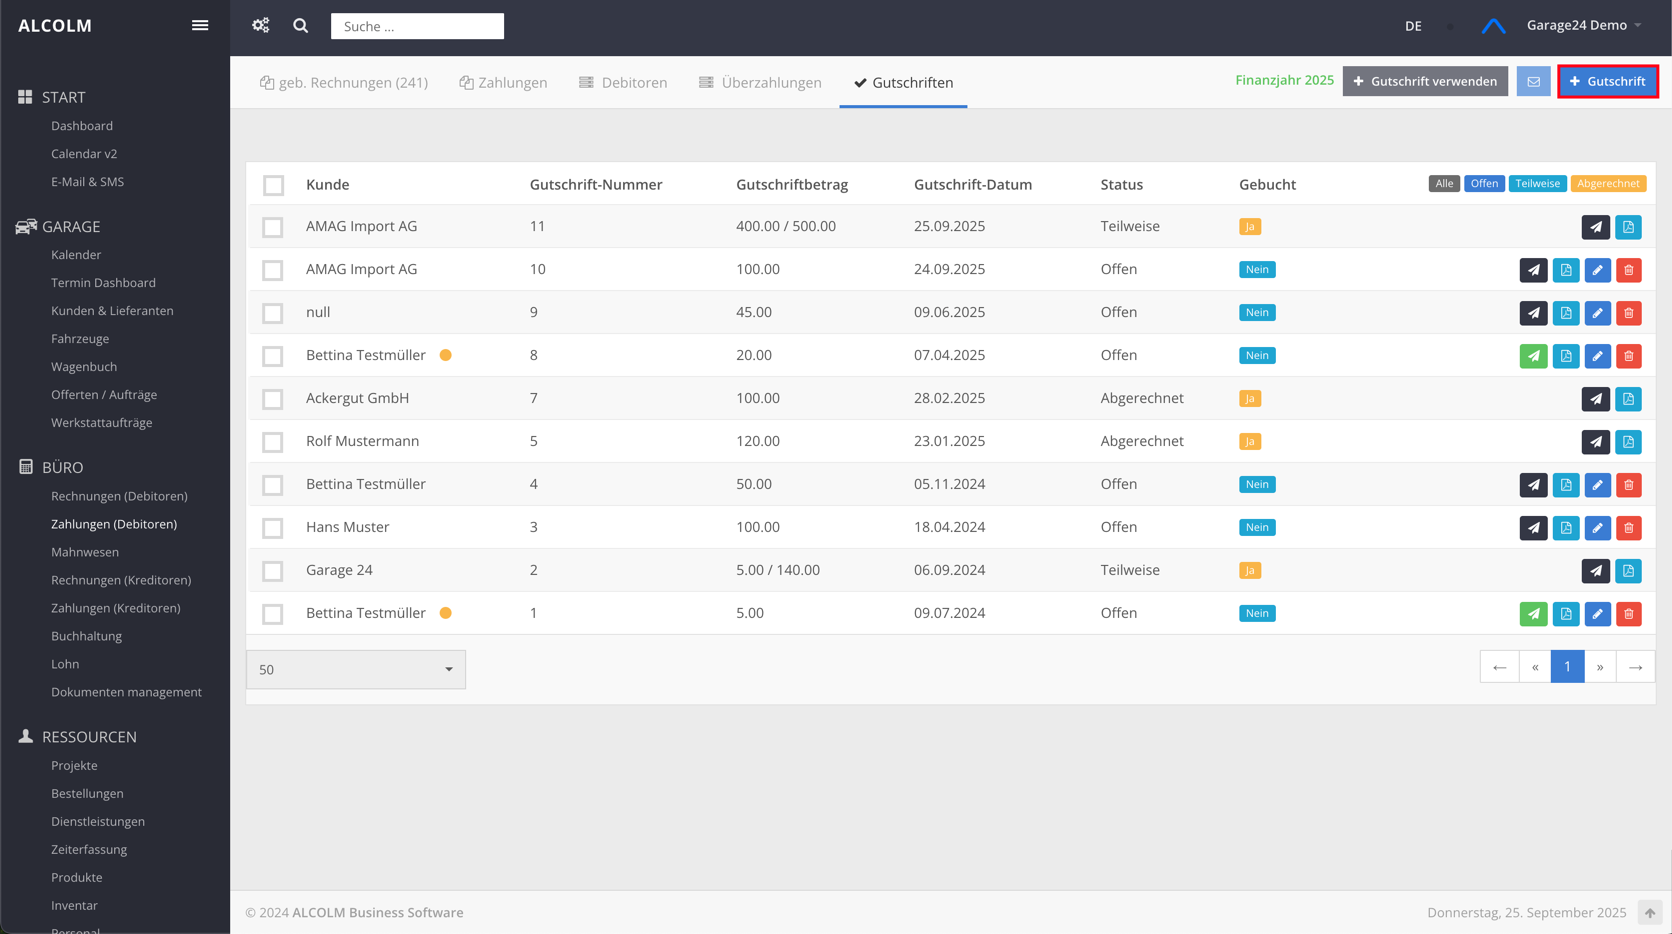Send credit note 8 using green plane icon
Viewport: 1672px width, 934px height.
point(1533,356)
